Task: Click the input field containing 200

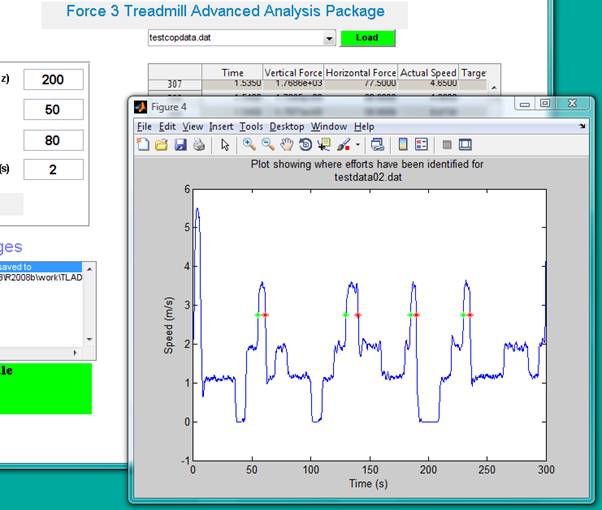Action: [53, 80]
